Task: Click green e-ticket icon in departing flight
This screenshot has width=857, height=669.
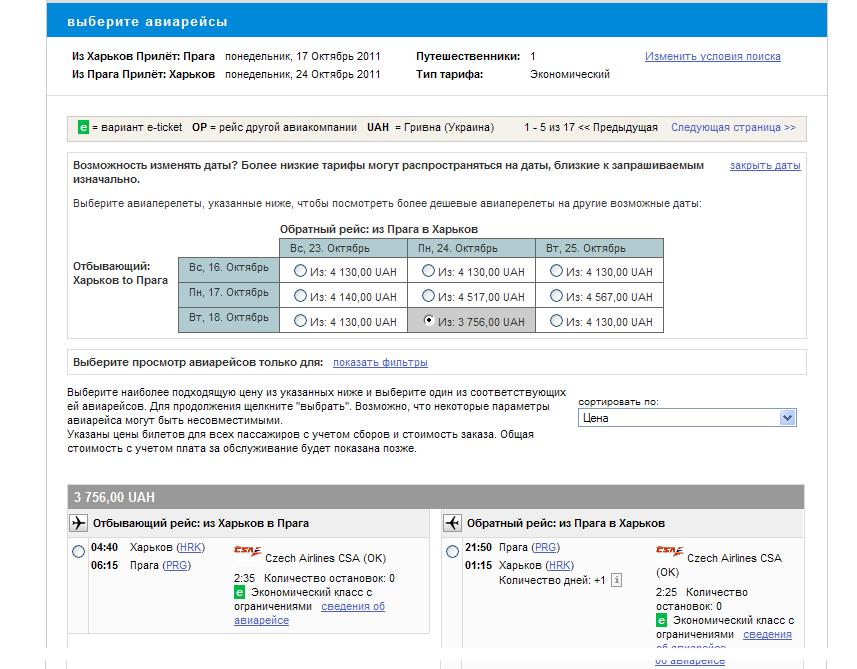Action: tap(239, 593)
